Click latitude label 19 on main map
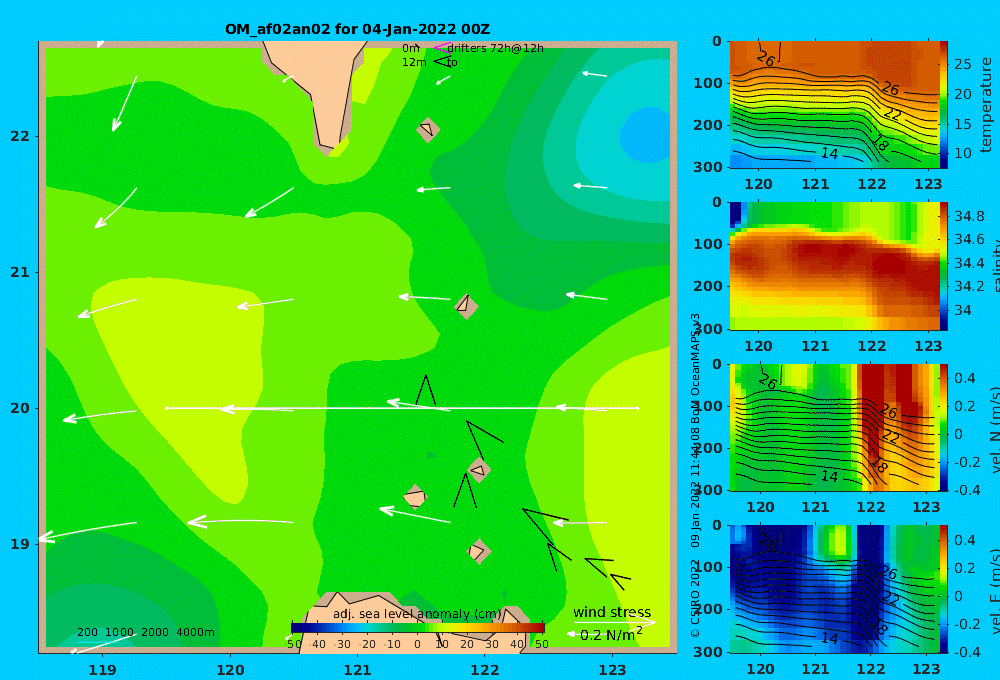Image resolution: width=1000 pixels, height=680 pixels. (20, 544)
